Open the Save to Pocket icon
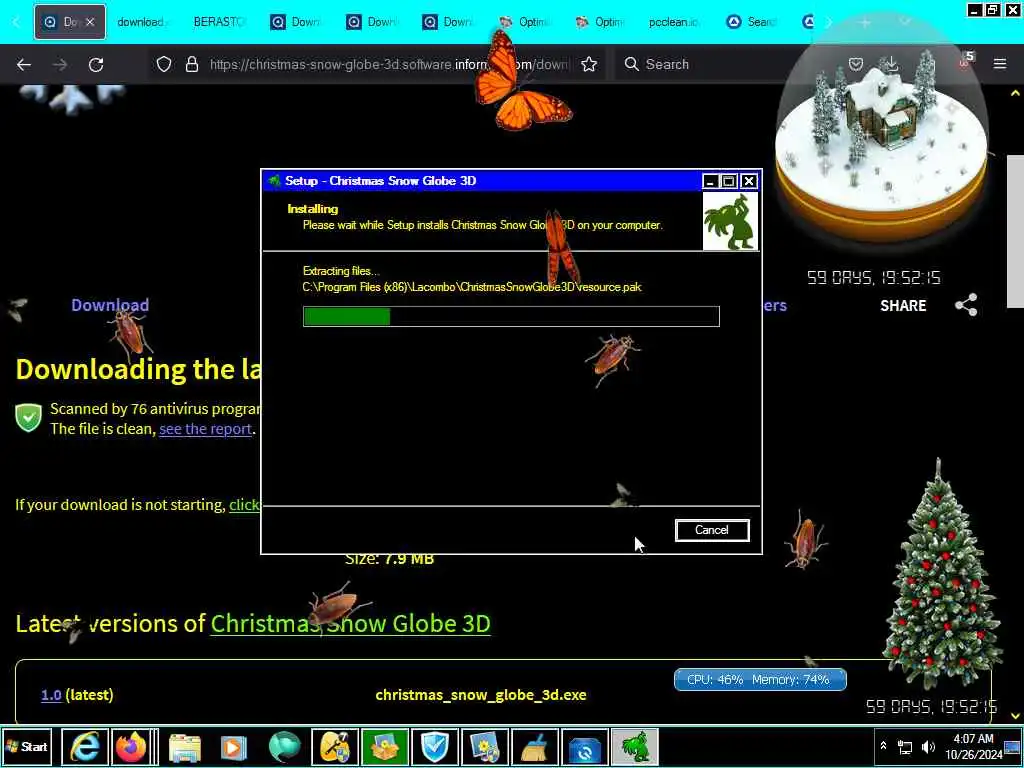The width and height of the screenshot is (1024, 768). click(x=856, y=64)
